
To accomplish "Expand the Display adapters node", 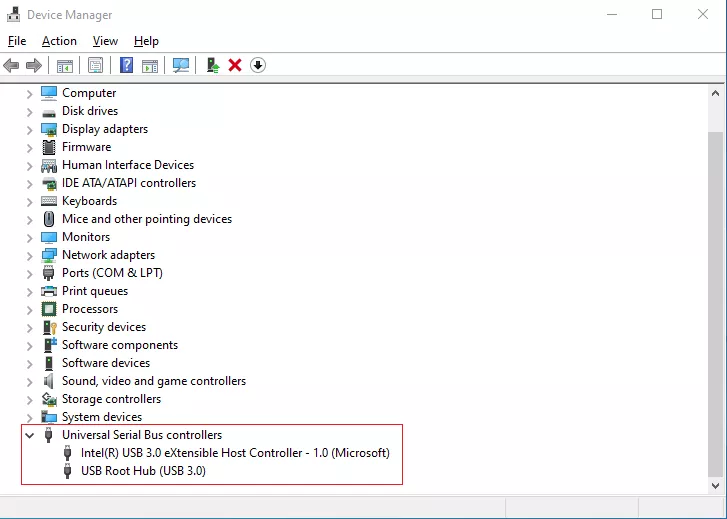I will point(30,130).
